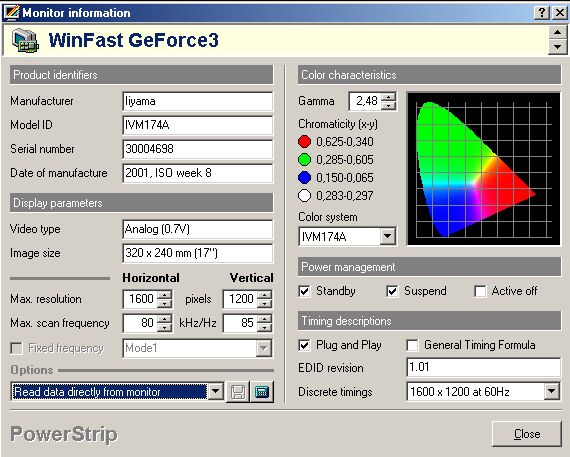This screenshot has width=570, height=457.
Task: Click the Color characteristics section header
Action: point(429,75)
